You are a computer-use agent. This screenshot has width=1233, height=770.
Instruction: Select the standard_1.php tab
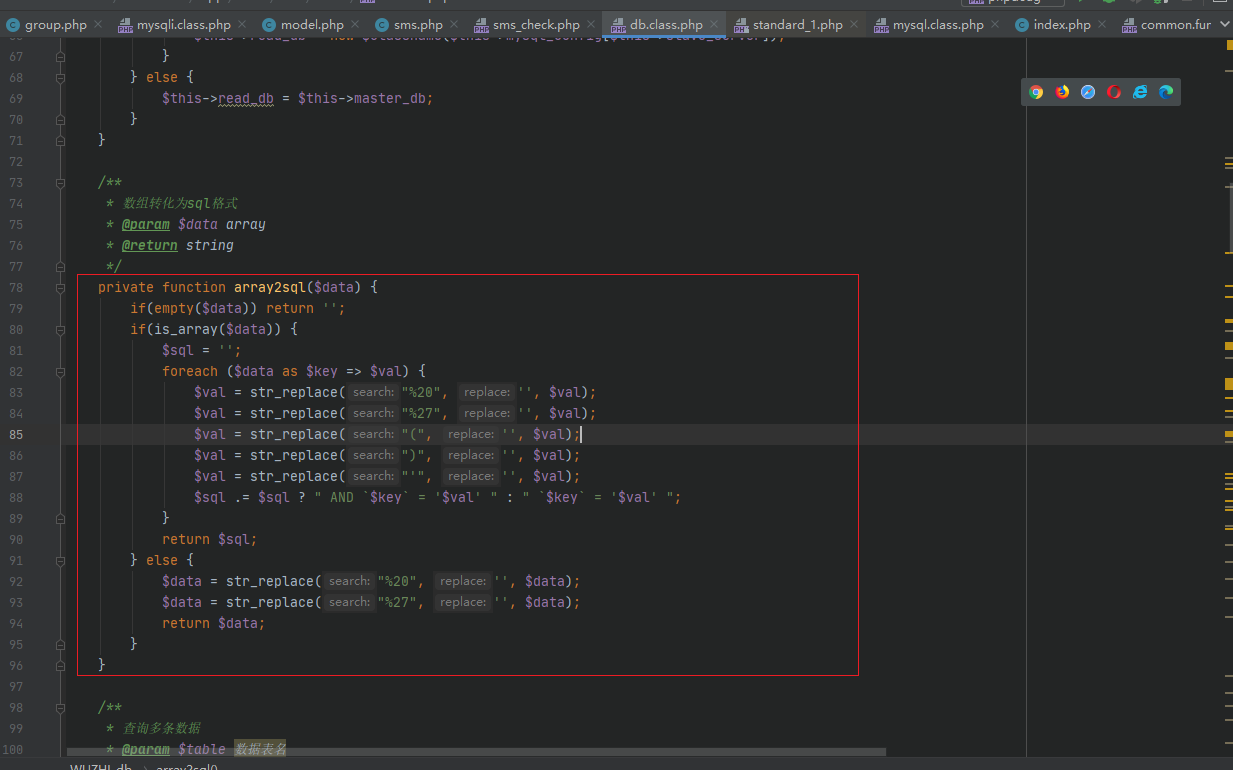[797, 25]
